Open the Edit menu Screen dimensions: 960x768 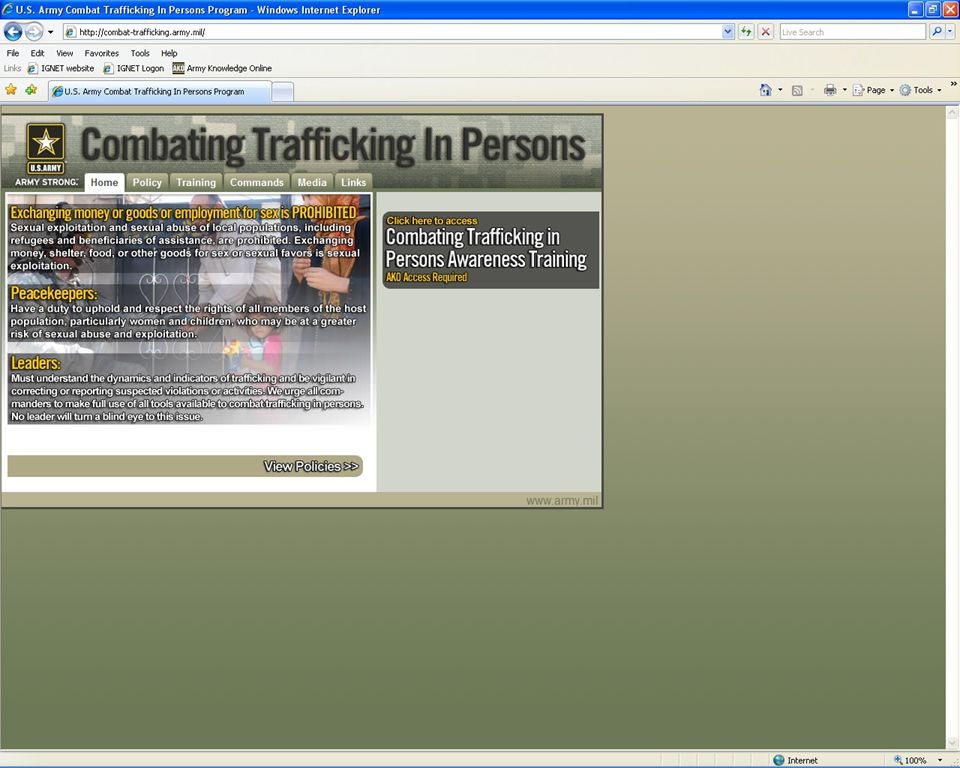click(37, 53)
